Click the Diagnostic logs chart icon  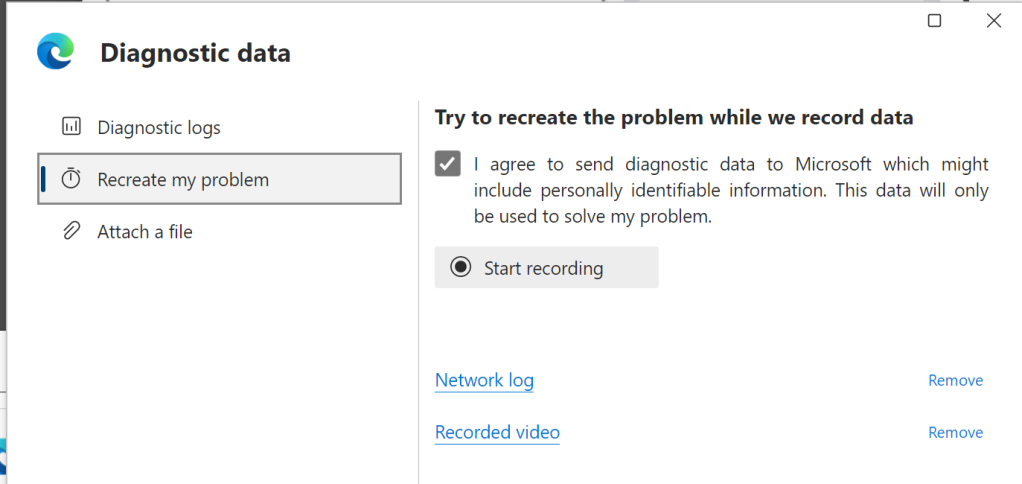tap(71, 127)
